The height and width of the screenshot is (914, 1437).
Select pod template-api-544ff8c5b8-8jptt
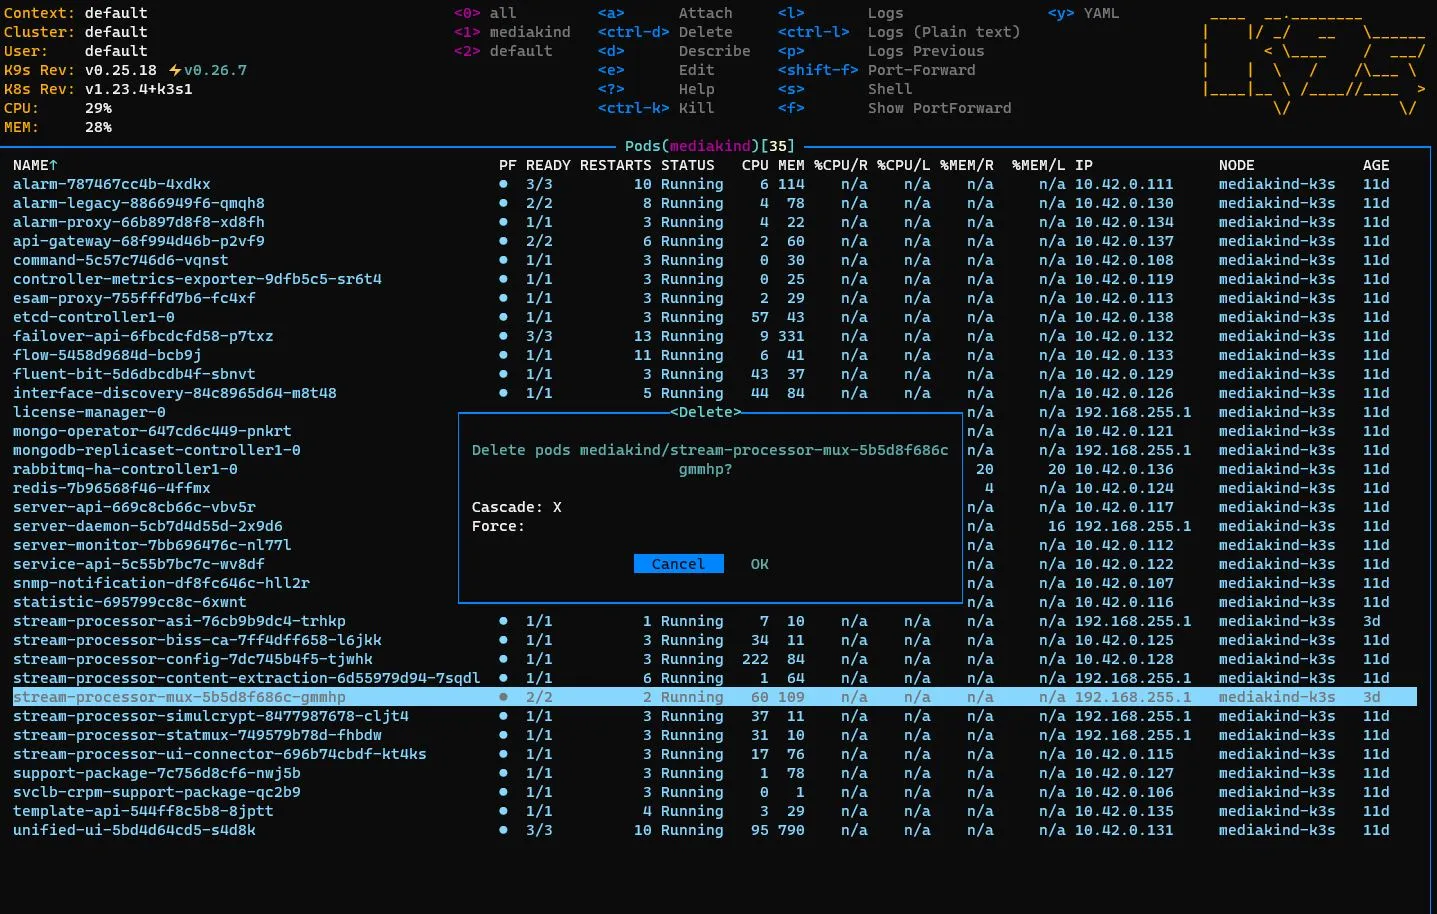pyautogui.click(x=143, y=811)
